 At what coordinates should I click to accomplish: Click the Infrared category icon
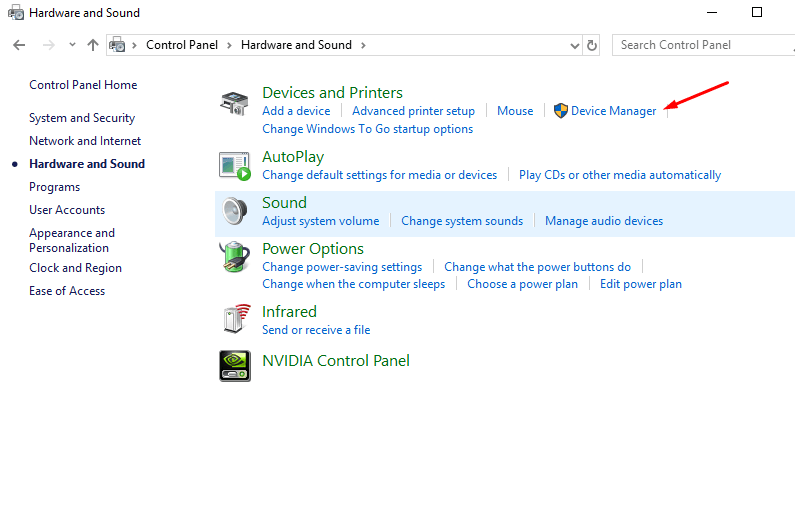coord(235,320)
